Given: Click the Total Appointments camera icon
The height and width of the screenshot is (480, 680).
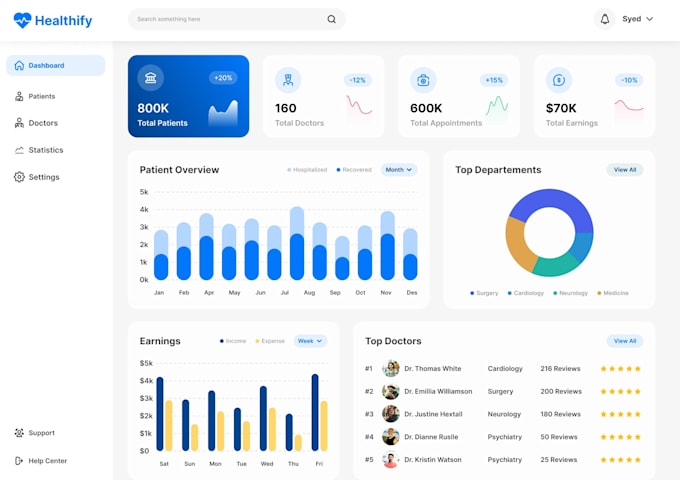Looking at the screenshot, I should 423,80.
